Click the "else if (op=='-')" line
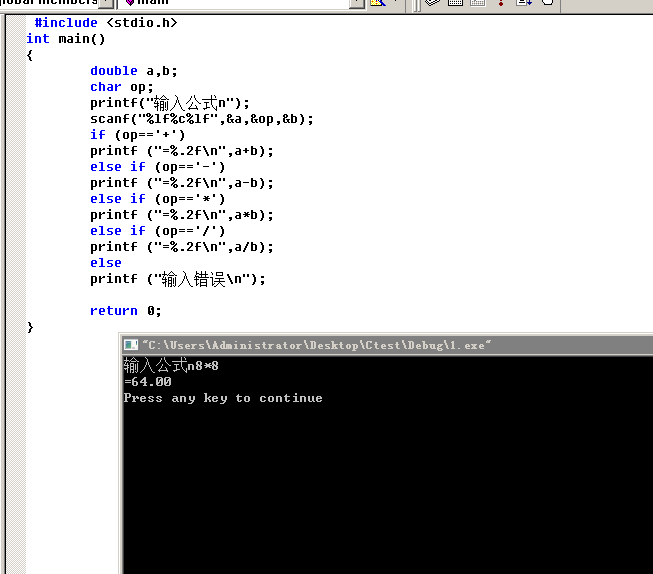This screenshot has width=653, height=574. [x=157, y=167]
